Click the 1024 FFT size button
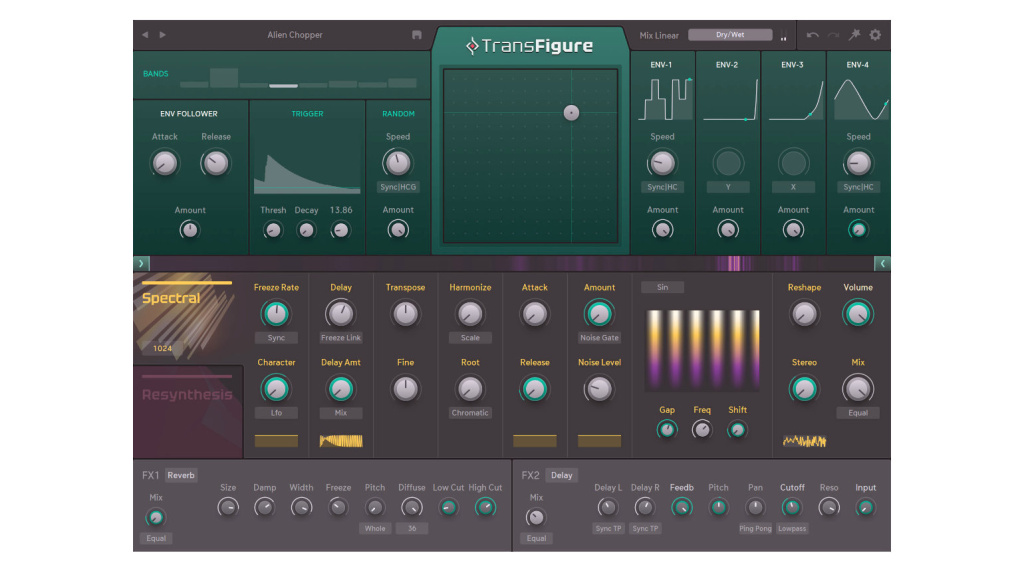Image resolution: width=1024 pixels, height=565 pixels. 163,348
